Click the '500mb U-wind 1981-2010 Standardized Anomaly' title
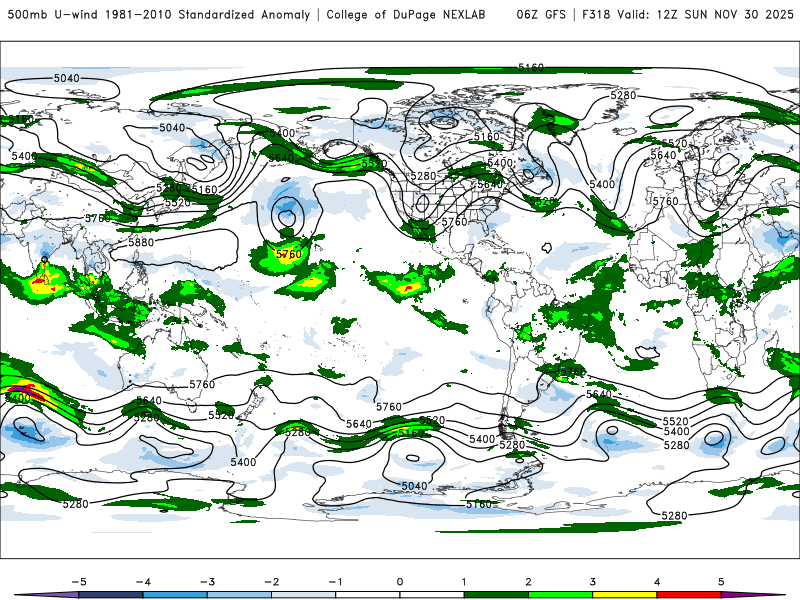 pos(159,14)
